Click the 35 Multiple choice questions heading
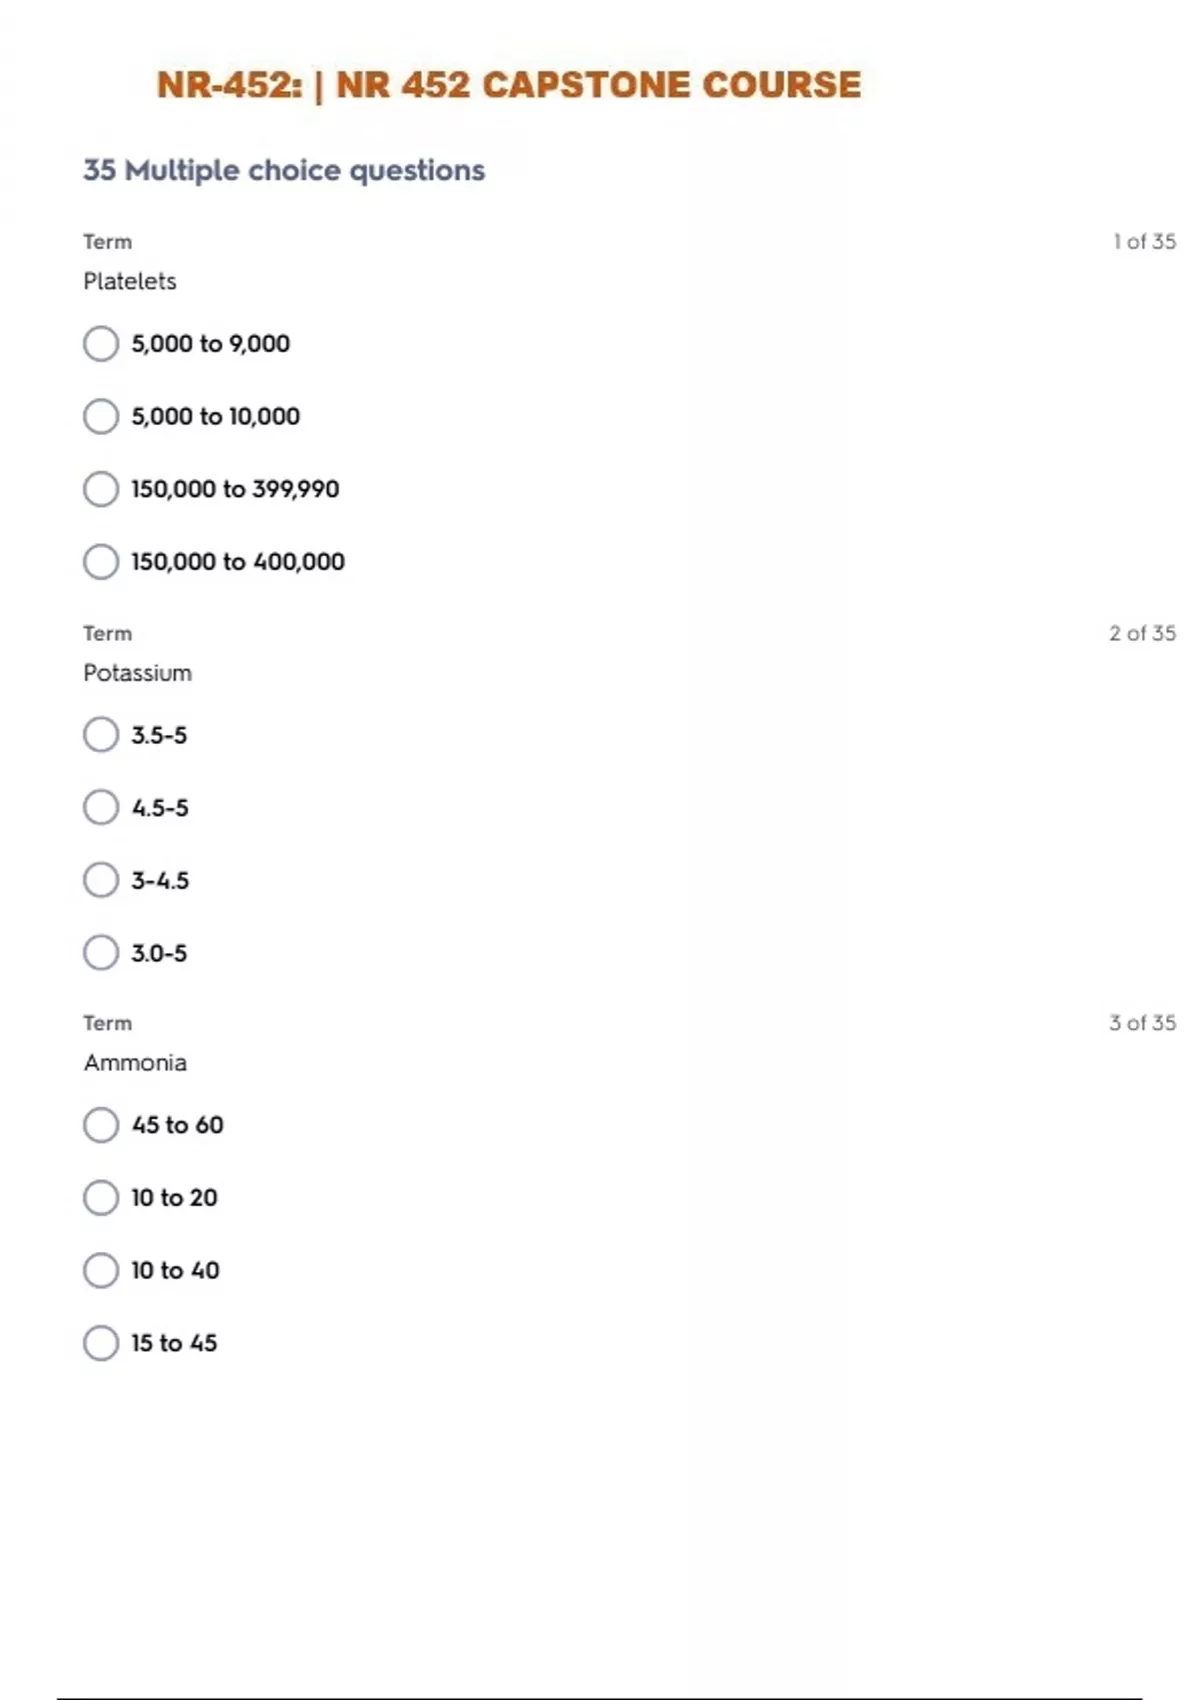 284,171
